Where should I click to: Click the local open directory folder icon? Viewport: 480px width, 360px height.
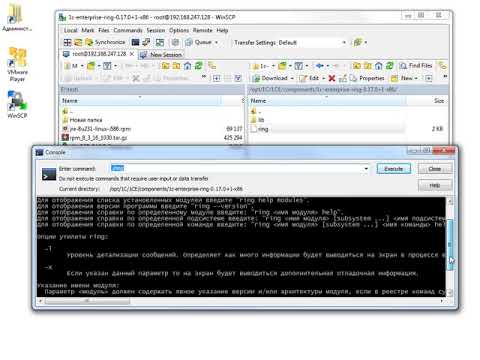click(x=91, y=66)
